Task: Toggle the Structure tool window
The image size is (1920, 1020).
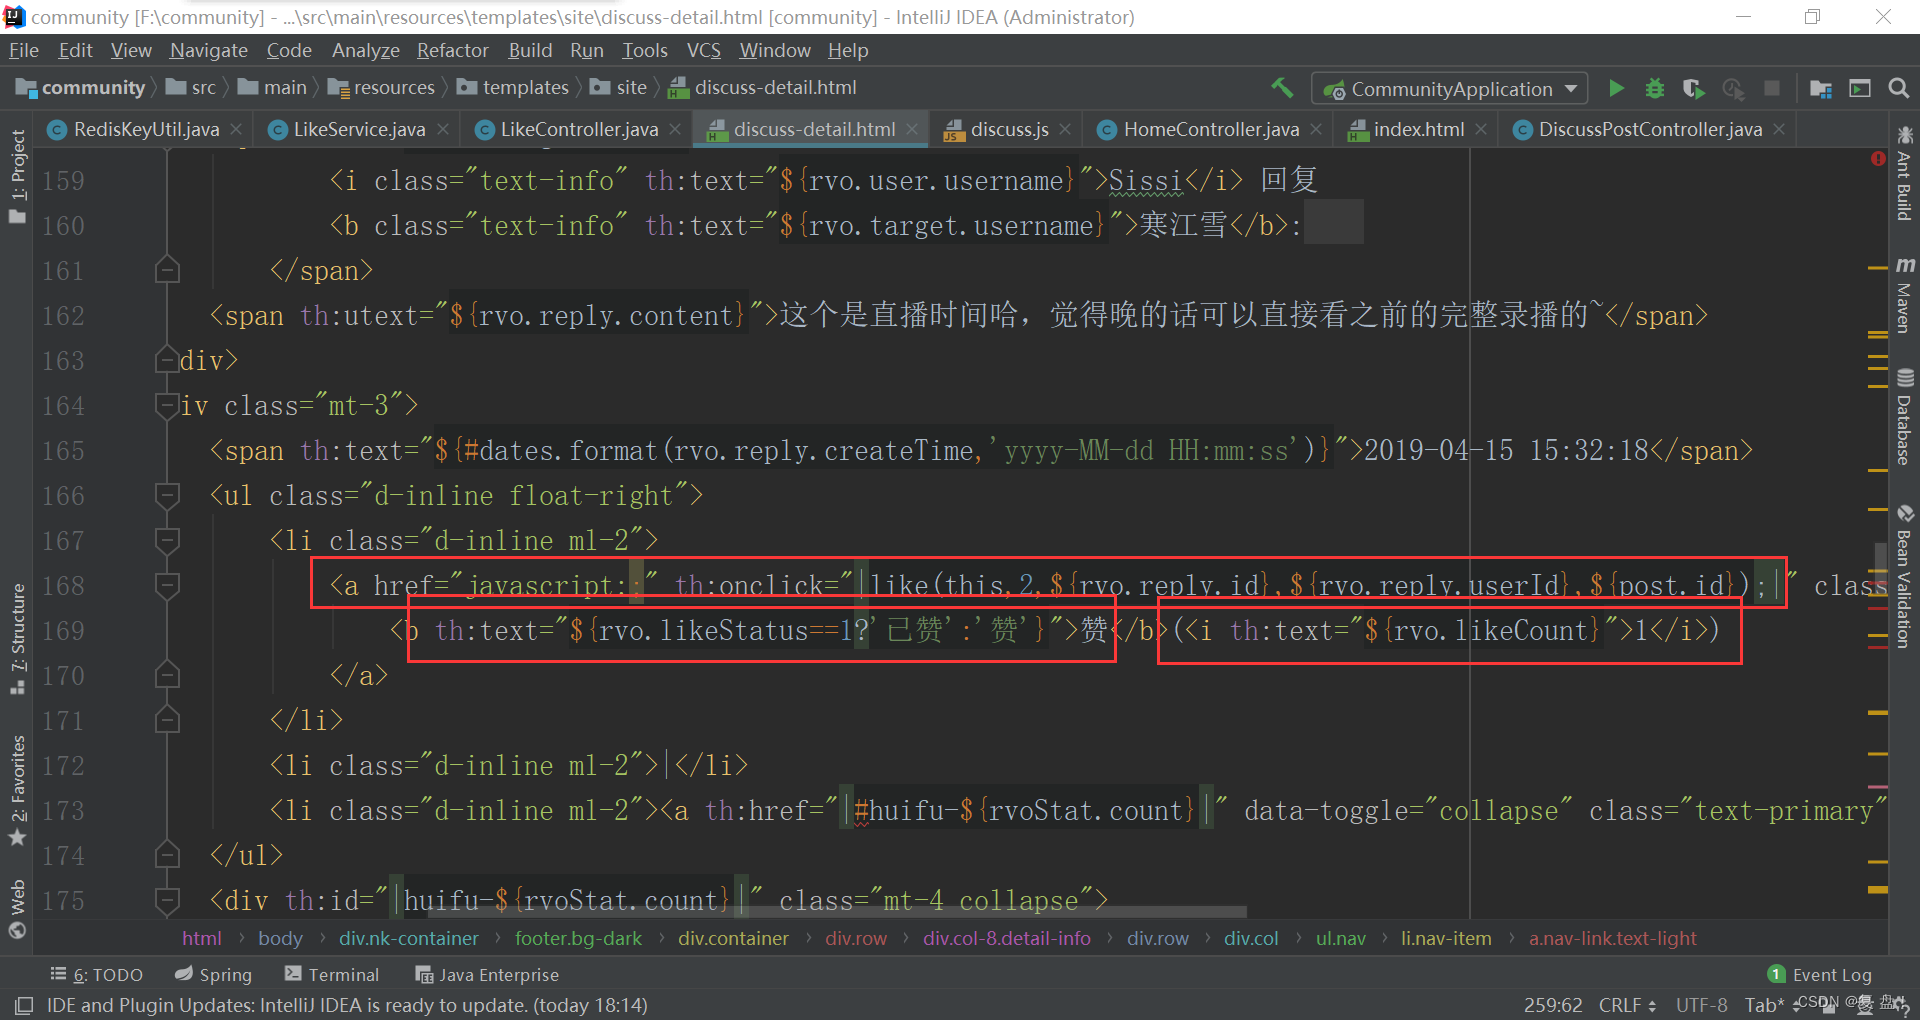Action: click(x=17, y=640)
